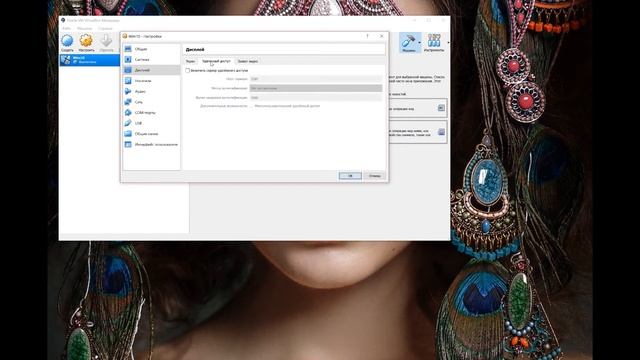Open the USB settings category
640x360 pixels.
click(151, 123)
